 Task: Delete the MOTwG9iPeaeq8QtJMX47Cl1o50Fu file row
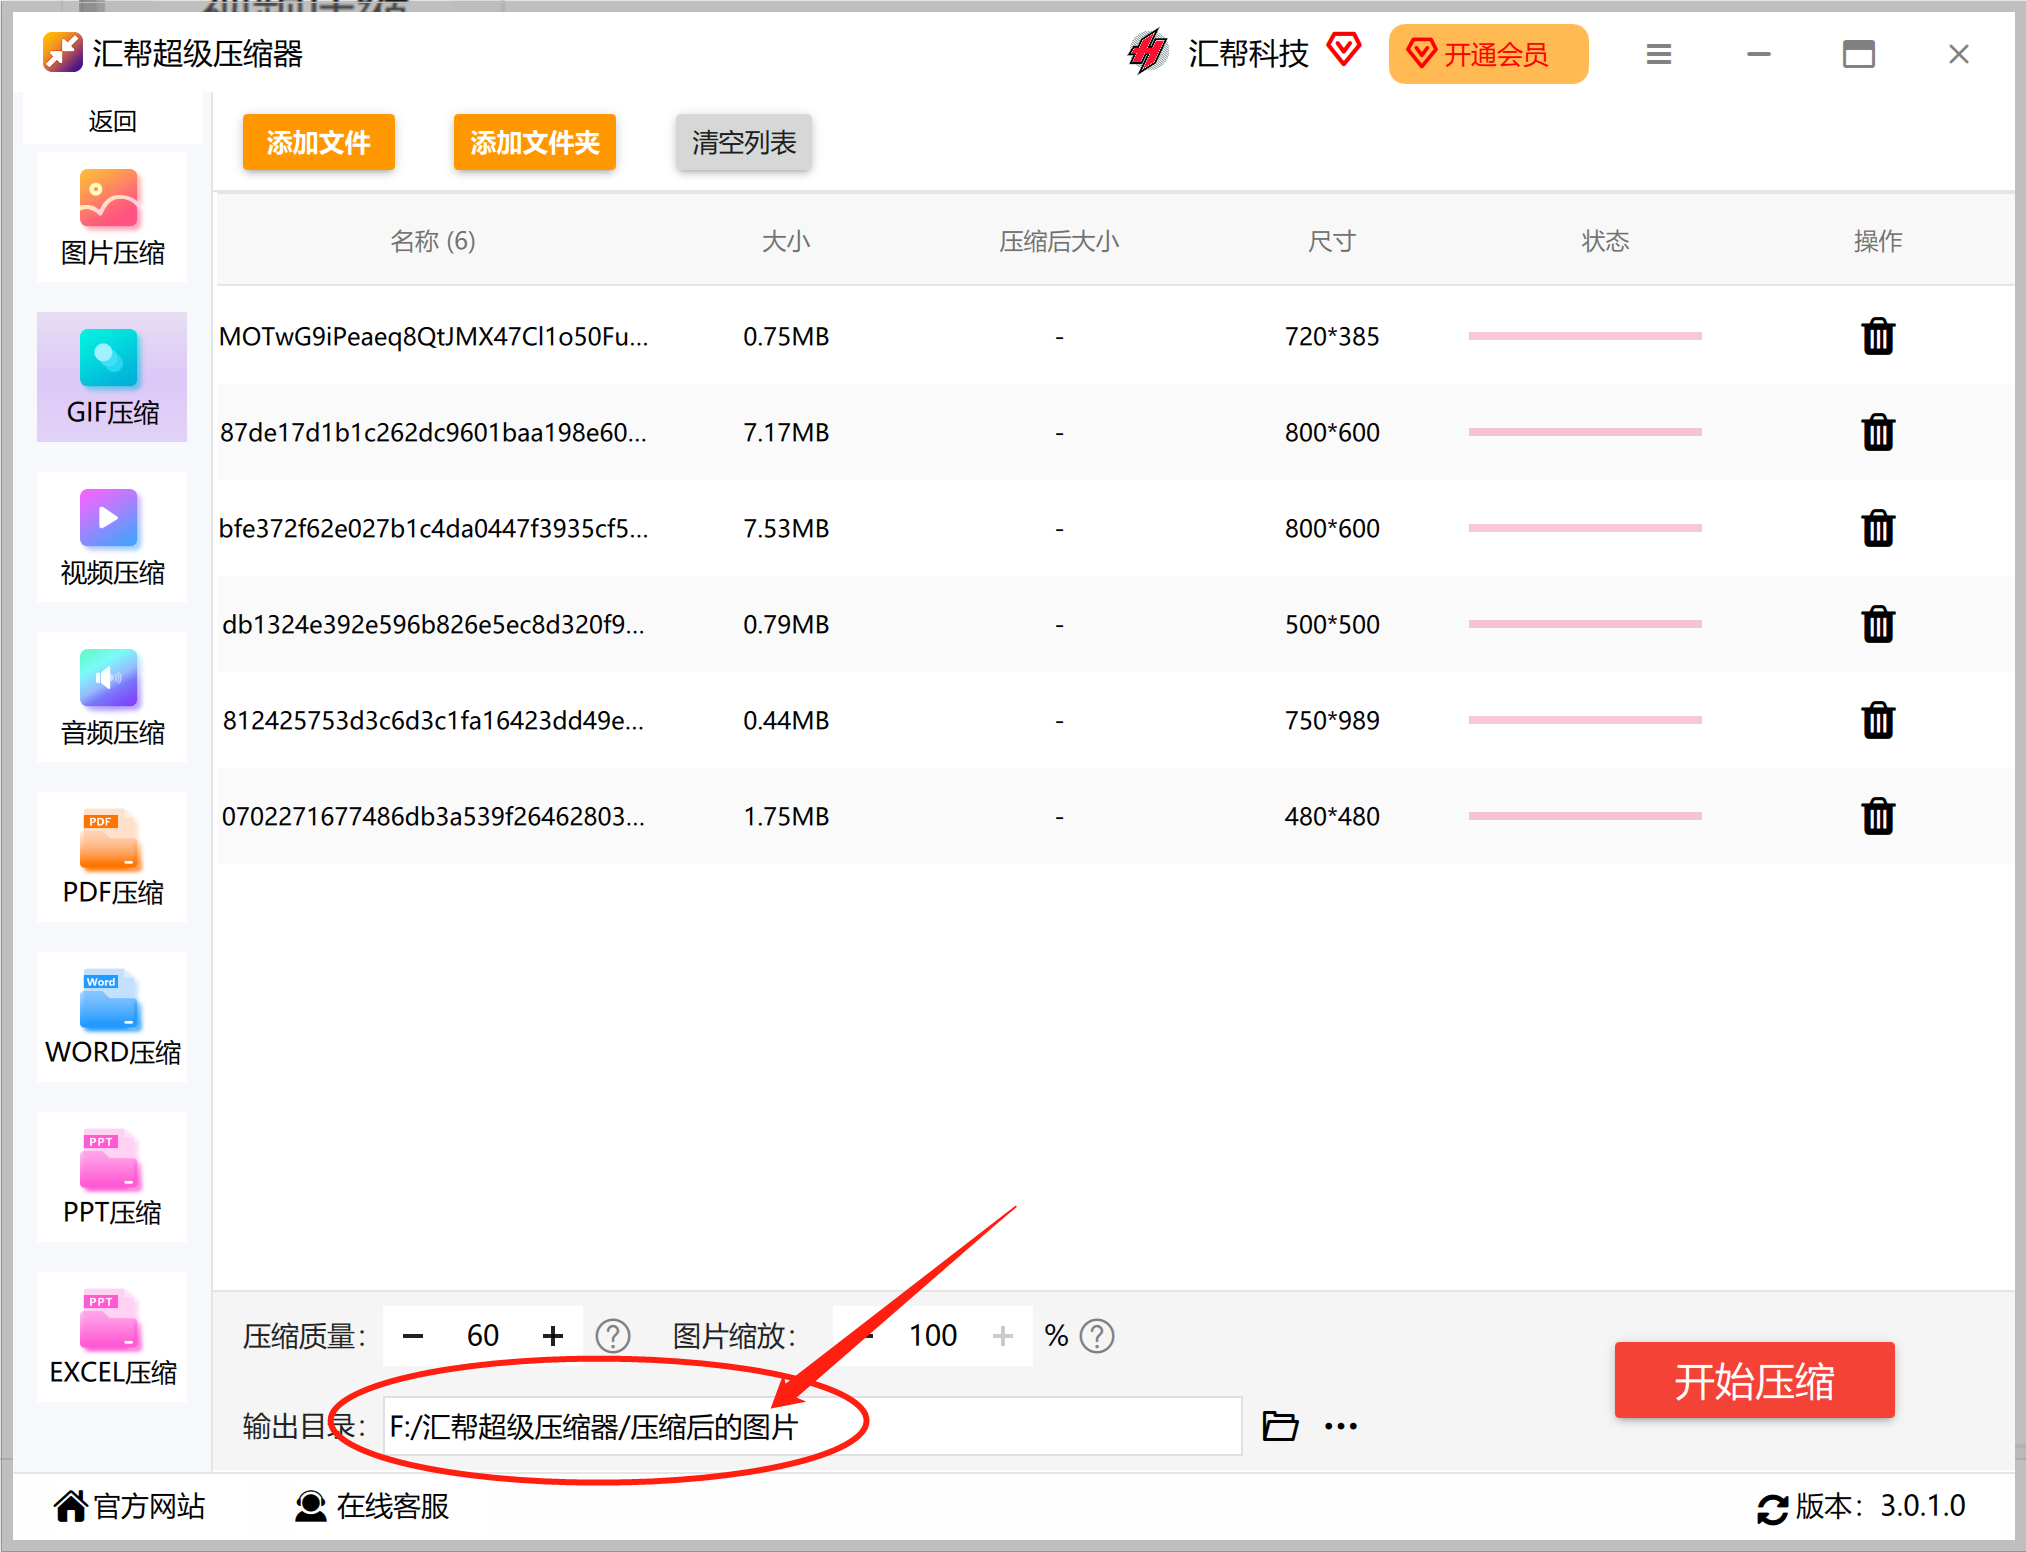tap(1878, 337)
